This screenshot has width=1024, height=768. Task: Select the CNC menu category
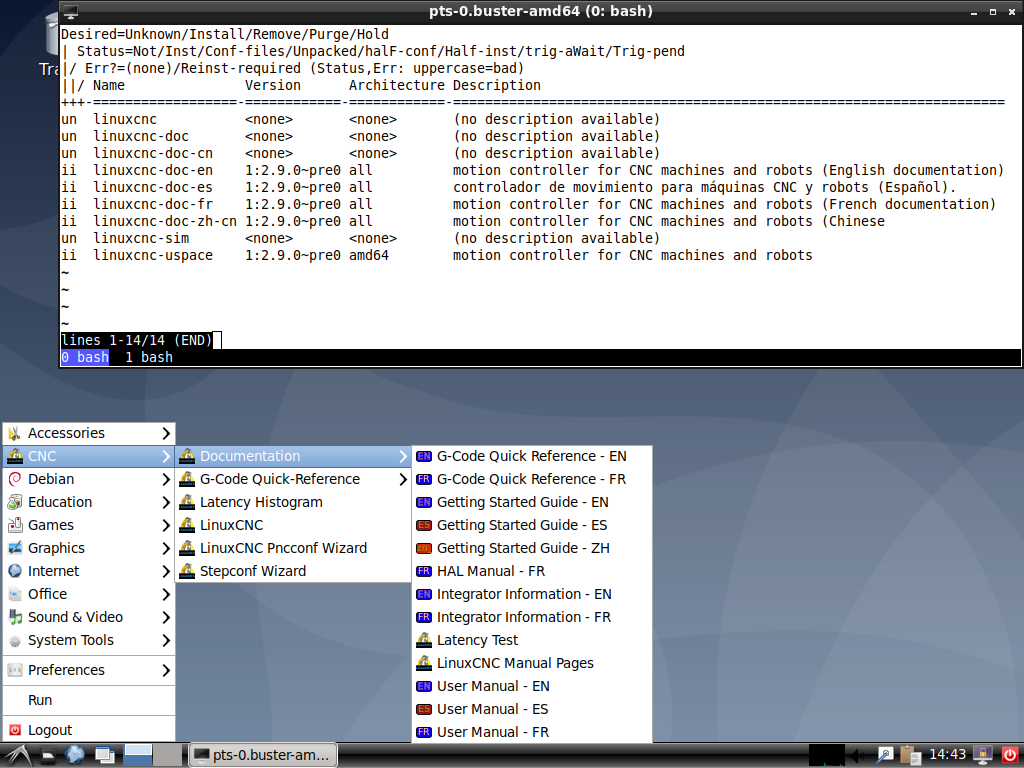pos(89,456)
